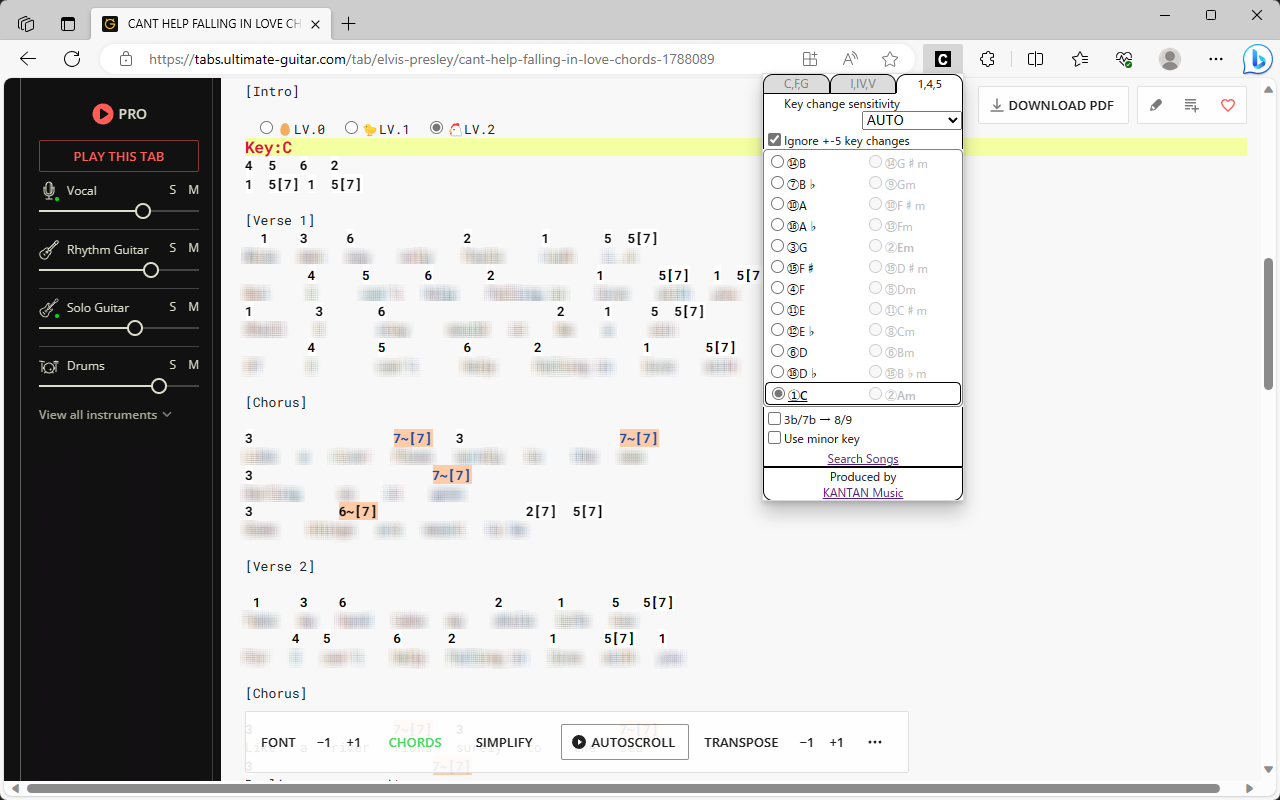Screen dimensions: 1280x800
Task: Click the PRO play logo
Action: pos(119,114)
